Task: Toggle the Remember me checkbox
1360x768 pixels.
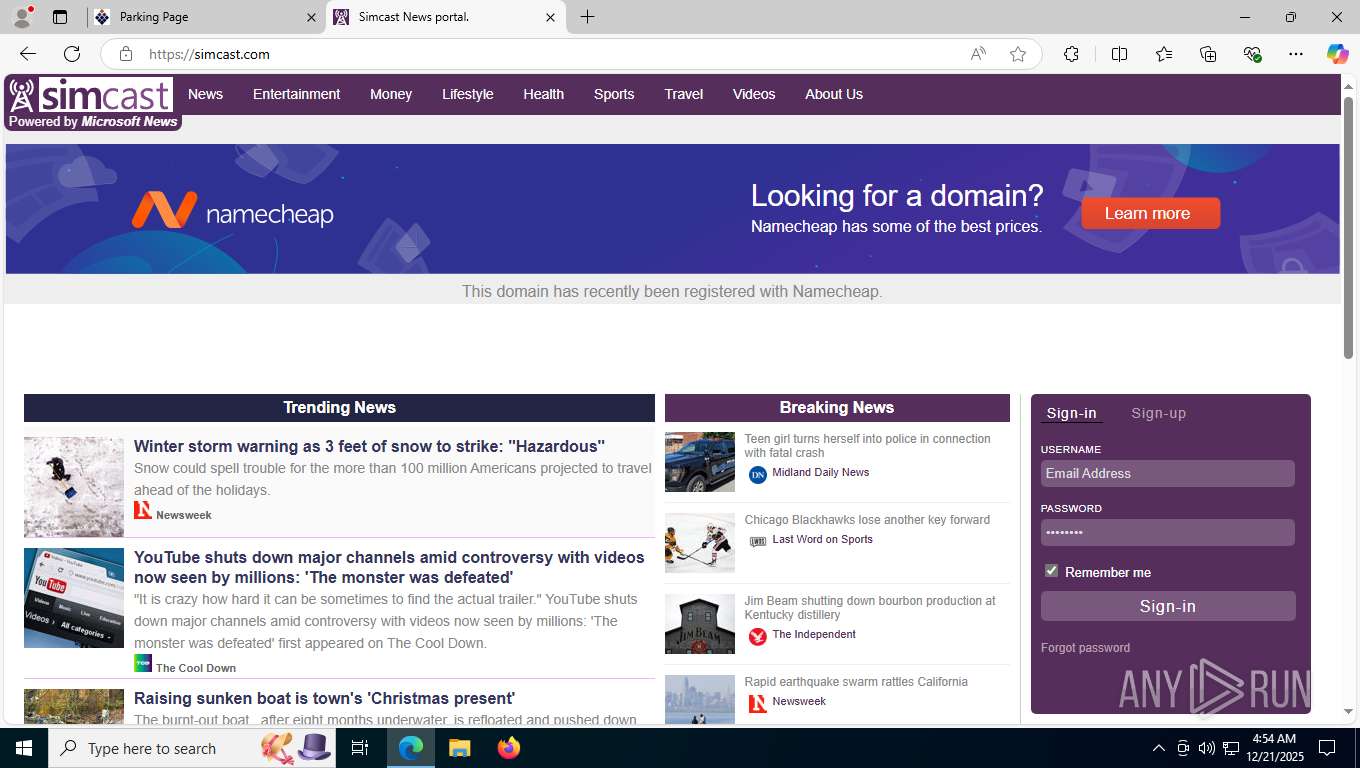Action: [1051, 571]
